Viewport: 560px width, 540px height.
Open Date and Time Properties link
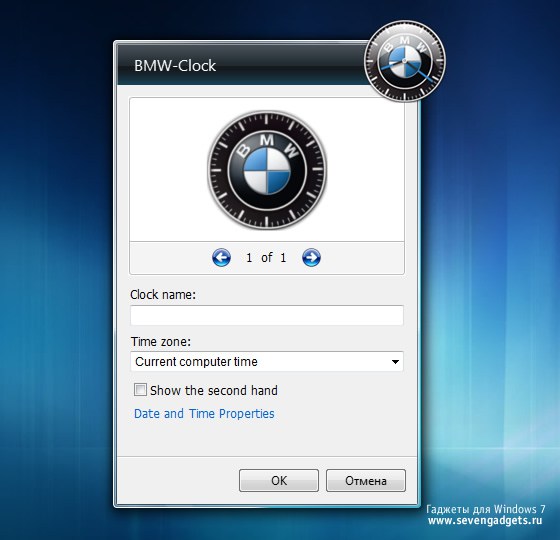(204, 414)
